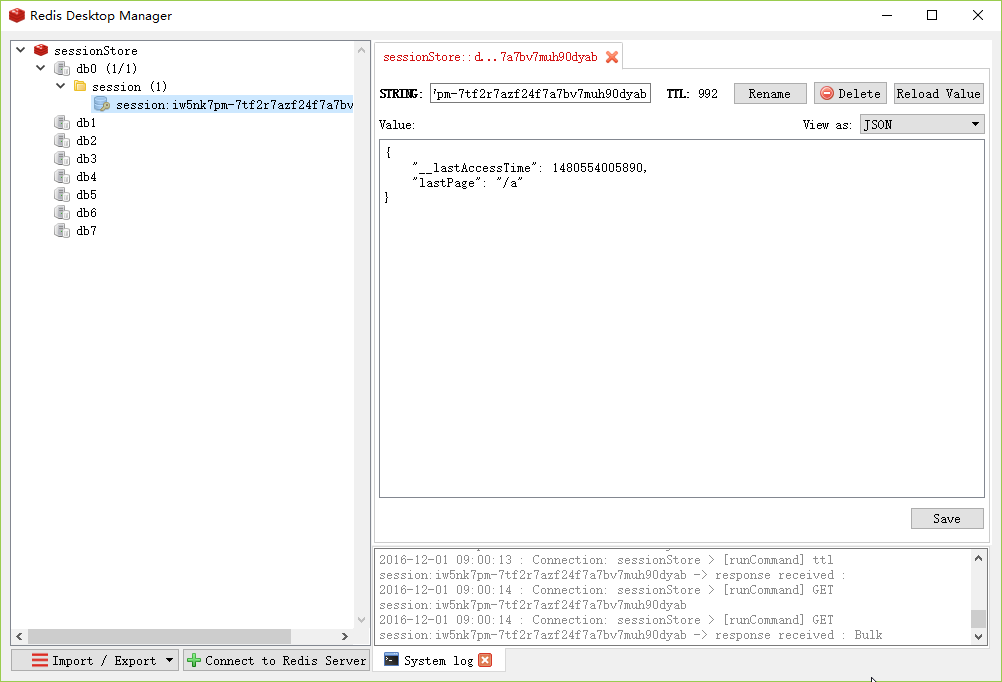Screen dimensions: 1002x682
Task: Click the session (1) folder label
Action: click(129, 86)
